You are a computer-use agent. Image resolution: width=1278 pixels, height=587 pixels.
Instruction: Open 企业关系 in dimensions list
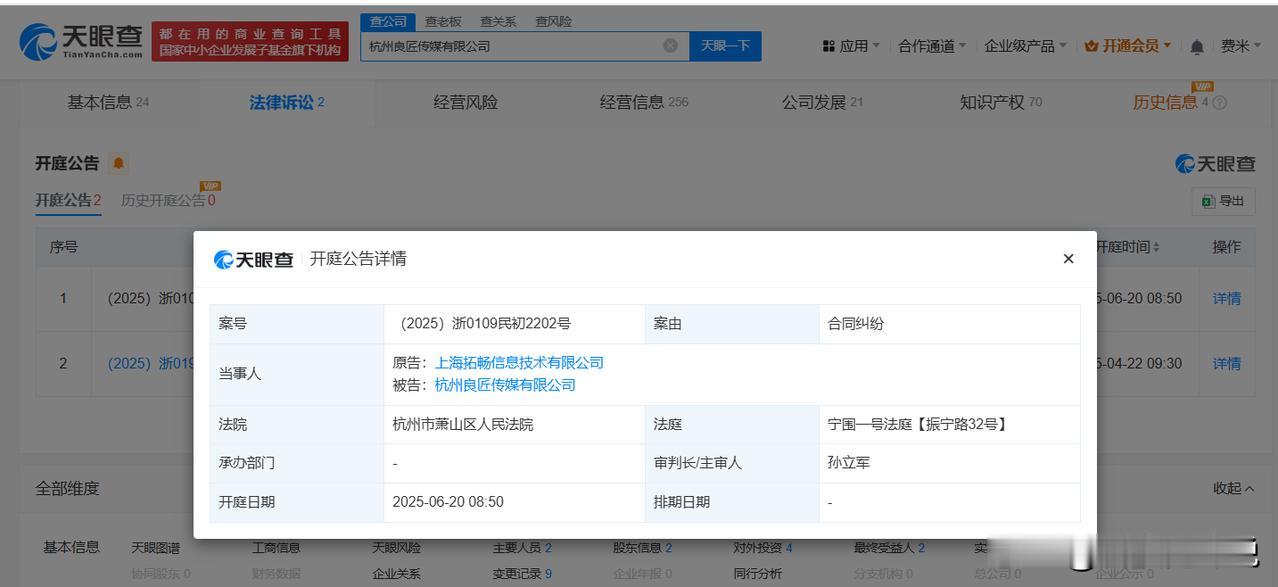(x=396, y=574)
